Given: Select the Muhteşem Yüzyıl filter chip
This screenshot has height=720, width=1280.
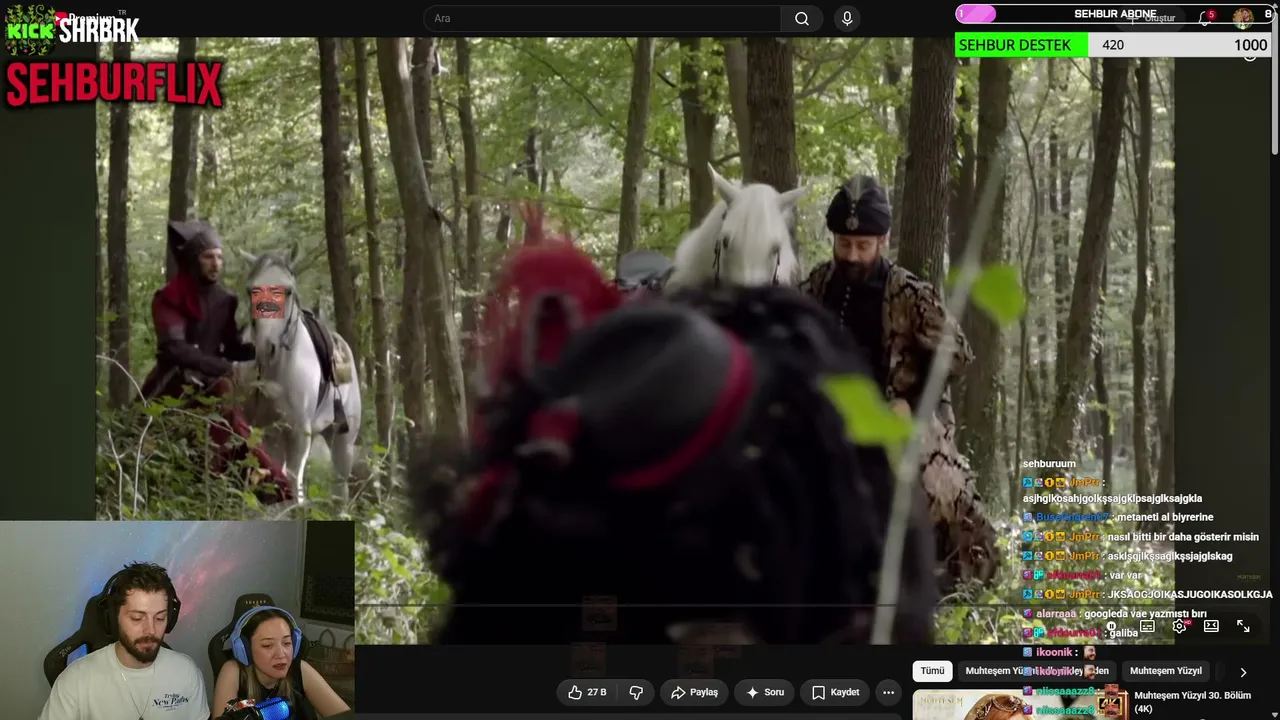Looking at the screenshot, I should pyautogui.click(x=1165, y=671).
